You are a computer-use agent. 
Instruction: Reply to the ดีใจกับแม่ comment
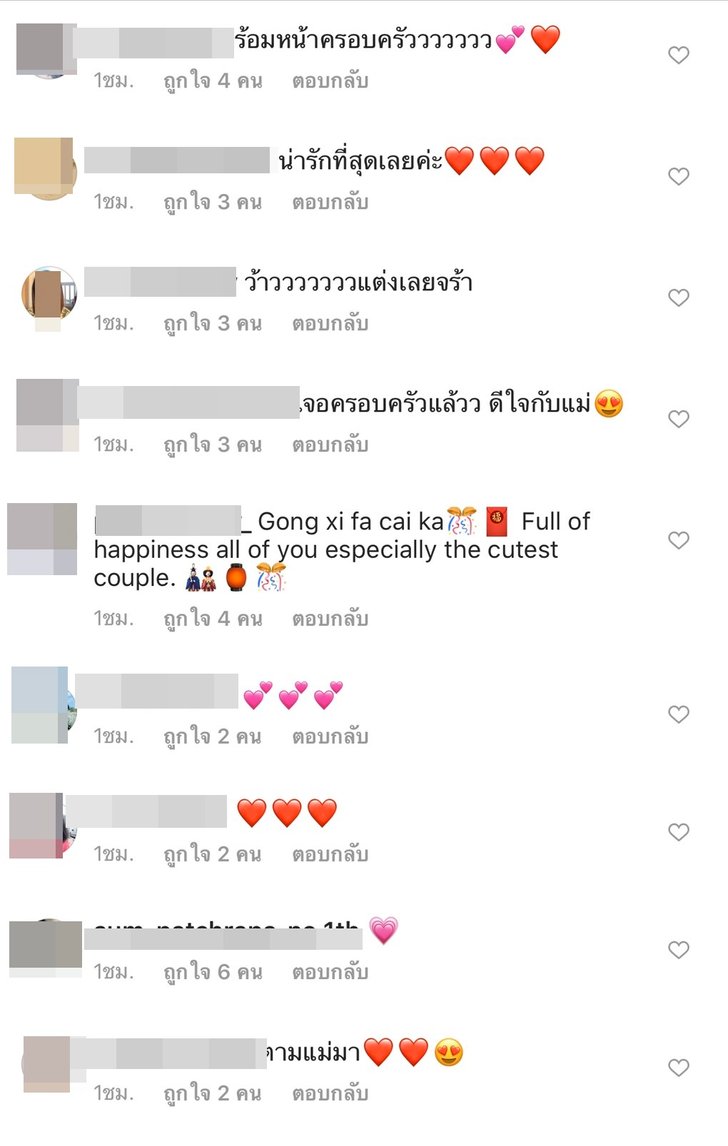point(330,445)
